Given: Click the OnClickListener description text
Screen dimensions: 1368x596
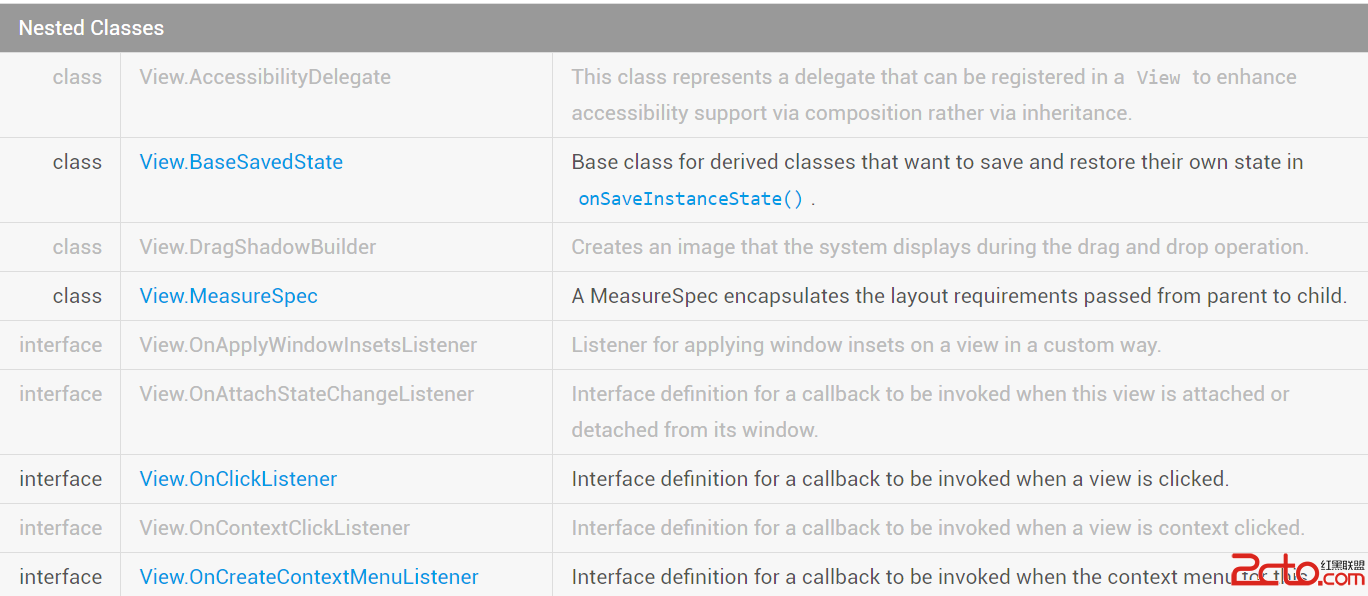Looking at the screenshot, I should pyautogui.click(x=900, y=479).
